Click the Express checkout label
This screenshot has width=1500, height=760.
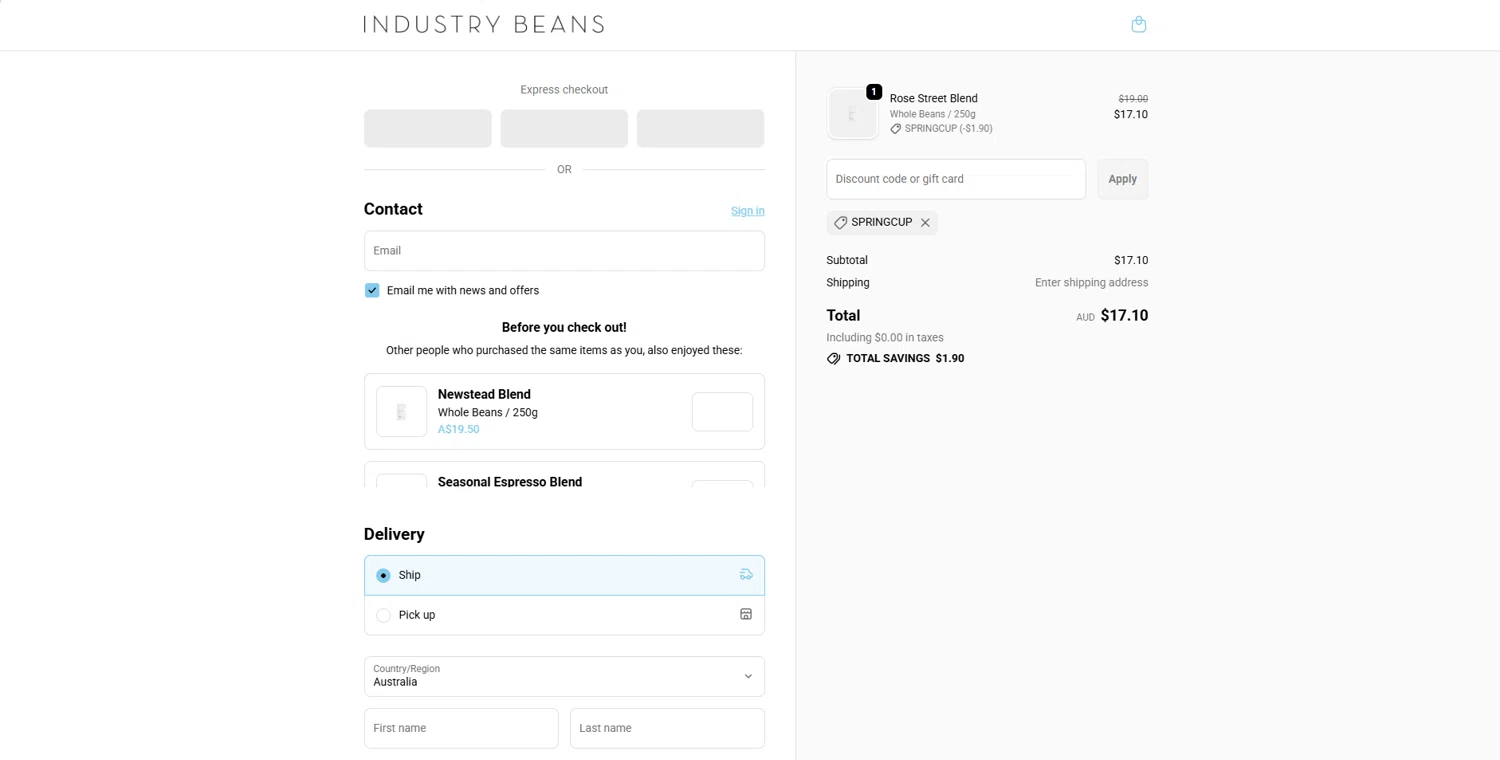pos(564,90)
